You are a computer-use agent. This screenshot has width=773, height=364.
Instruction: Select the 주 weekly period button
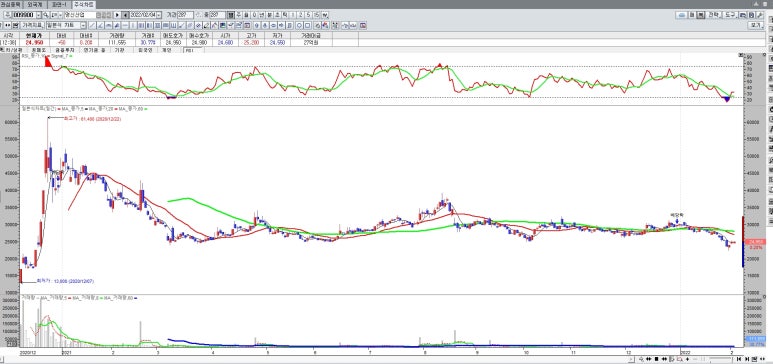[239, 15]
